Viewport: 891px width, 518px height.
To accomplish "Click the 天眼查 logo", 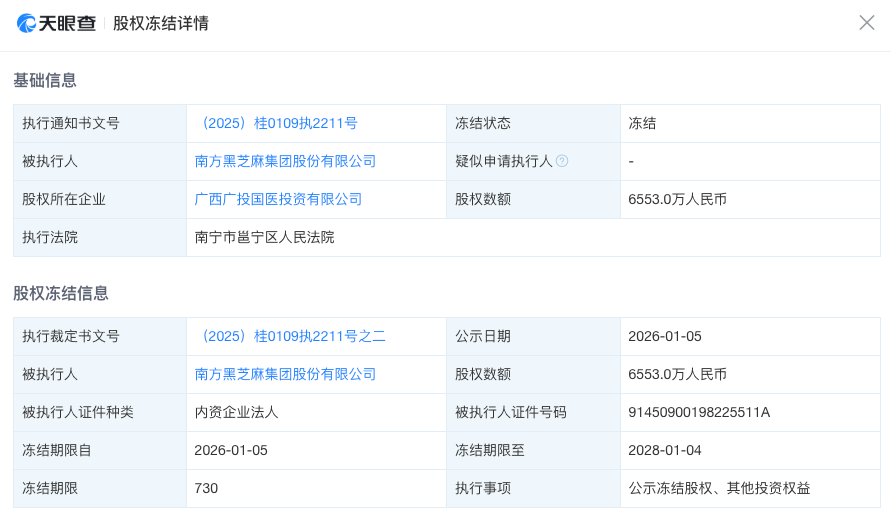I will (56, 23).
